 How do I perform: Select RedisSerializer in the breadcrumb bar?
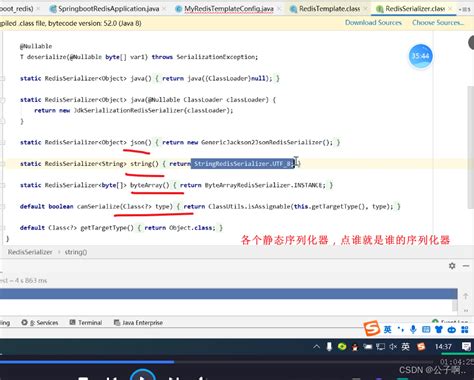pos(30,252)
